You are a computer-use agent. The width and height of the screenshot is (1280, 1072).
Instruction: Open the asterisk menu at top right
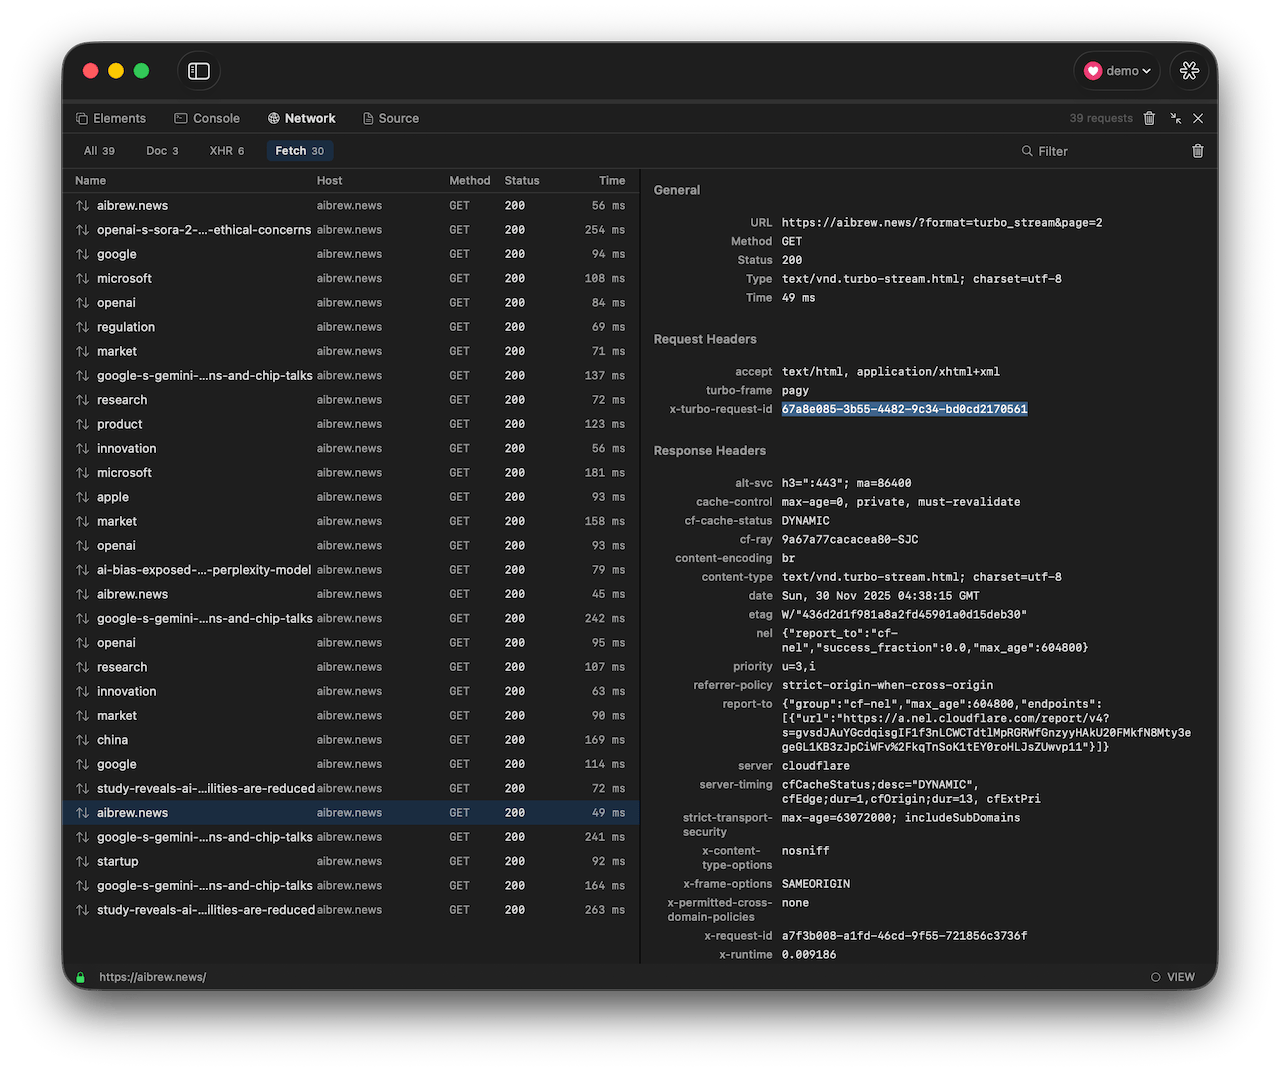point(1189,70)
